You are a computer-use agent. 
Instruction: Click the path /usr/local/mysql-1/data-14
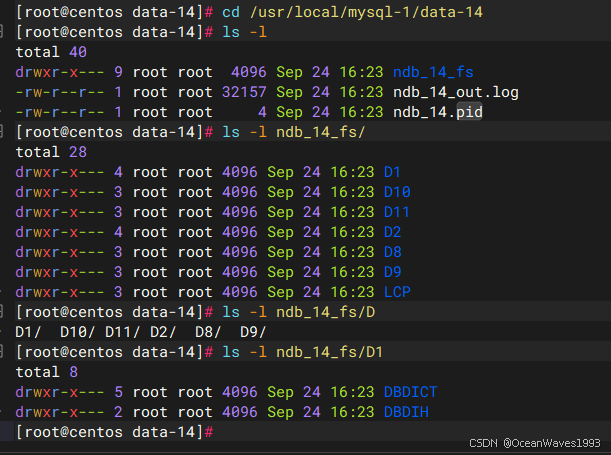(366, 12)
